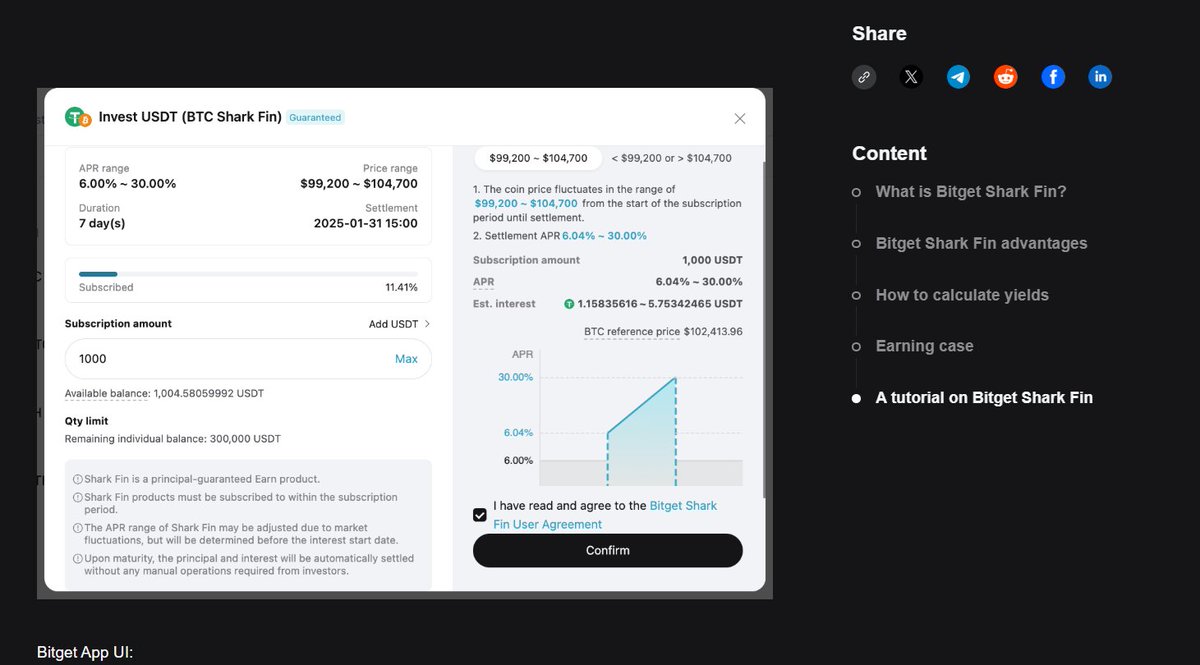This screenshot has width=1200, height=665.
Task: Click '6.04%' label on APR chart
Action: [x=517, y=433]
